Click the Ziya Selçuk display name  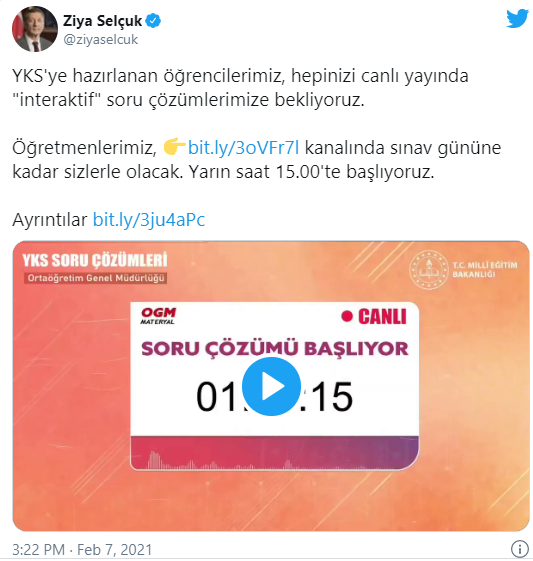click(x=103, y=21)
